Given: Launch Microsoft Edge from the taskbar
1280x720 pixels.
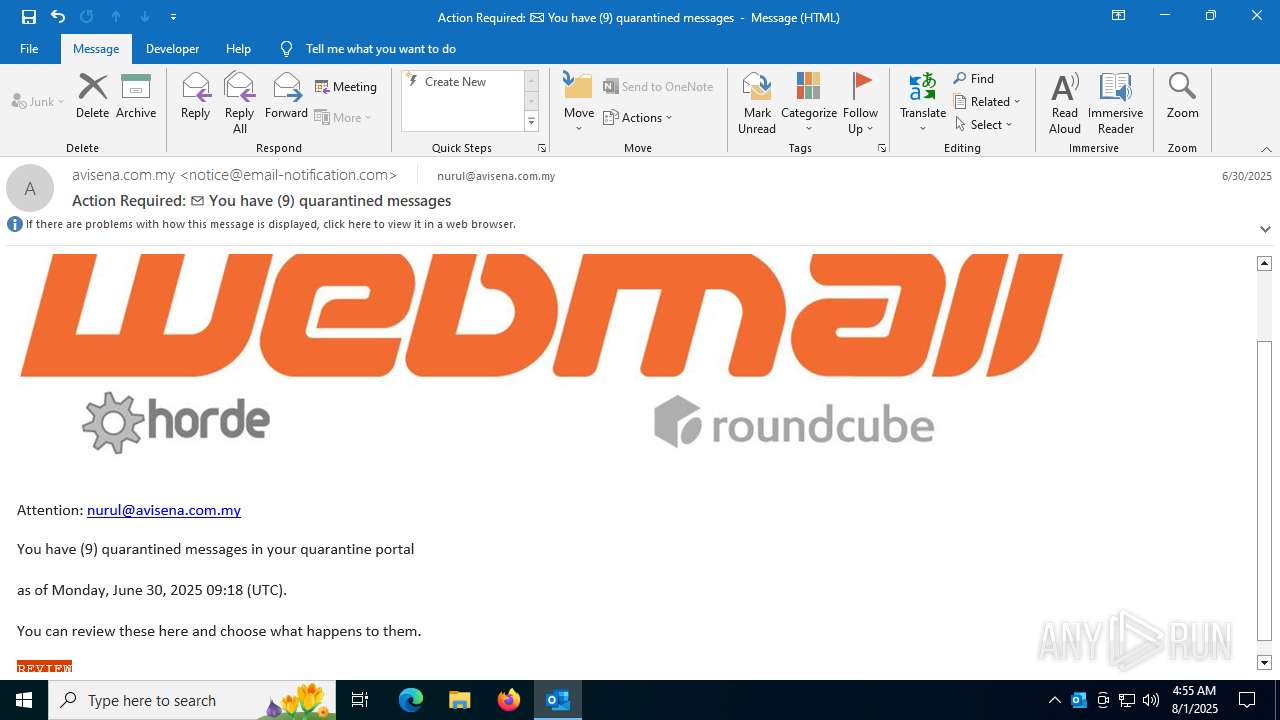Looking at the screenshot, I should pos(411,700).
